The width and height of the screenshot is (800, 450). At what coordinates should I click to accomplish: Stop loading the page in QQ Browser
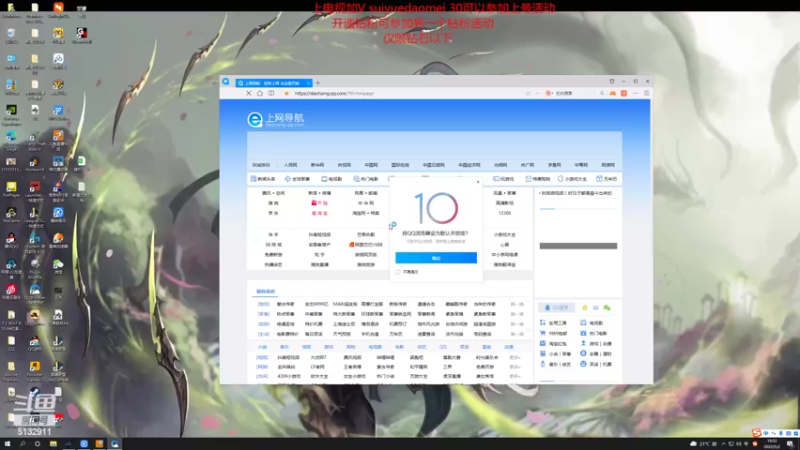click(248, 93)
